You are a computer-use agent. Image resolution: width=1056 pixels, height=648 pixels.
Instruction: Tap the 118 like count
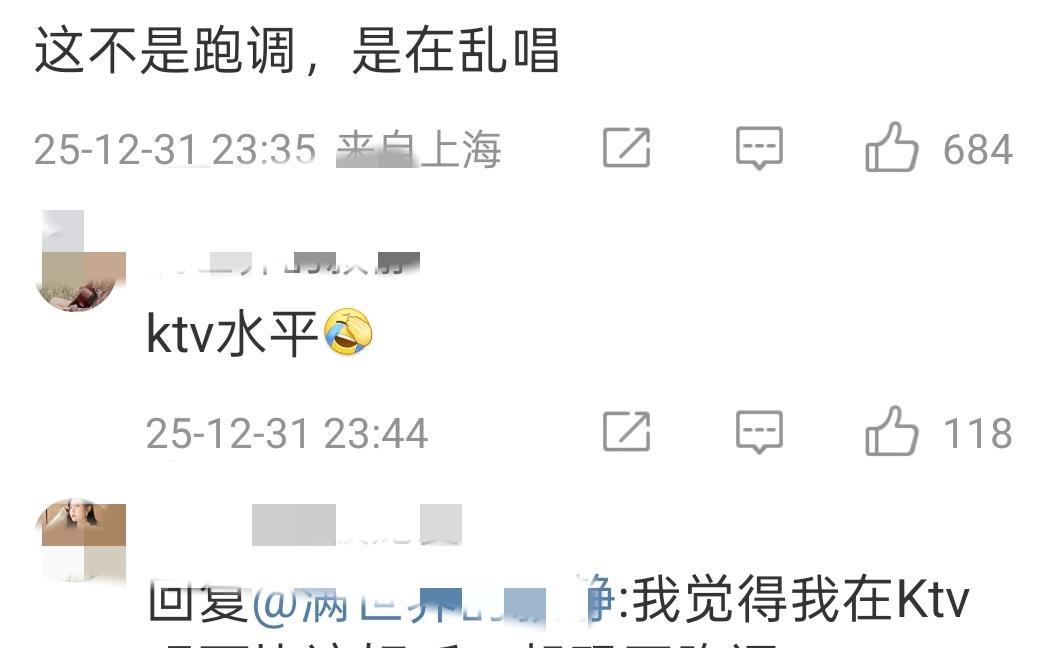coord(978,432)
